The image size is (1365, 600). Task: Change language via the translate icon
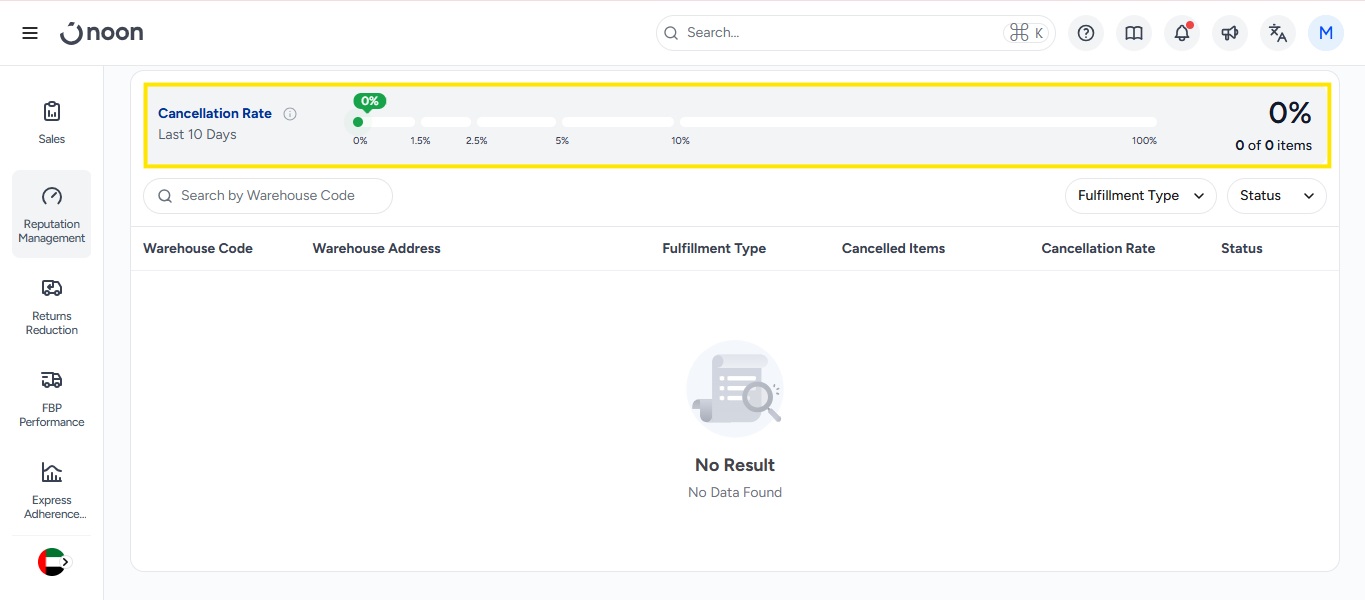pyautogui.click(x=1278, y=33)
